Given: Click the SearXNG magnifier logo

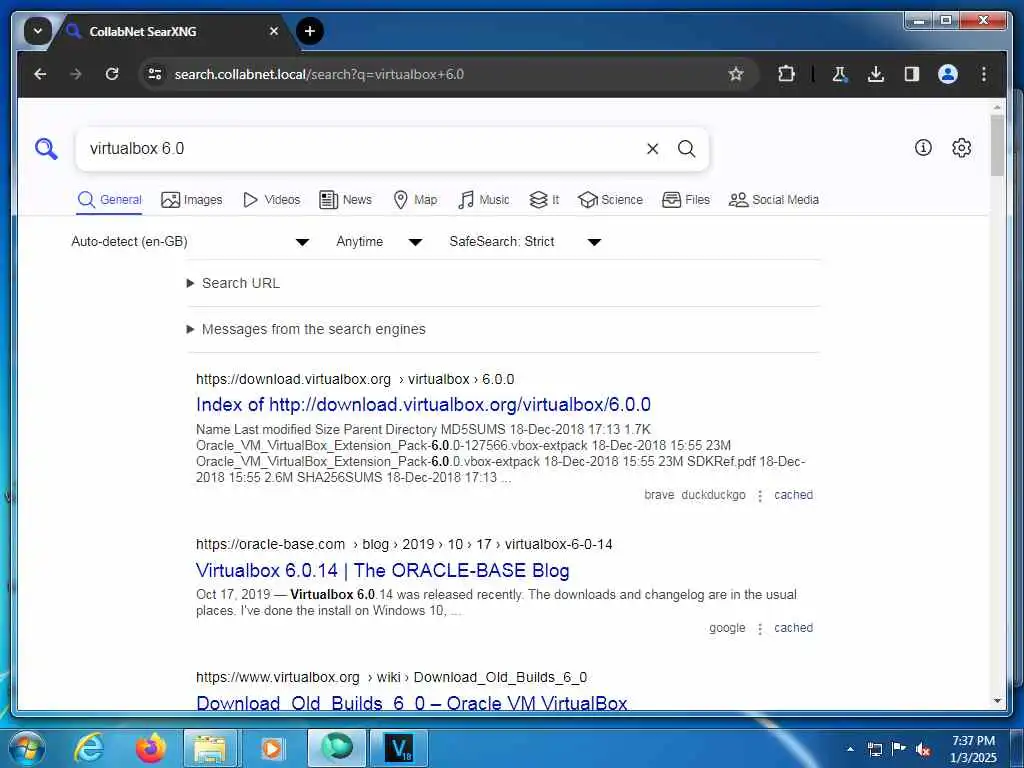Looking at the screenshot, I should tap(46, 149).
